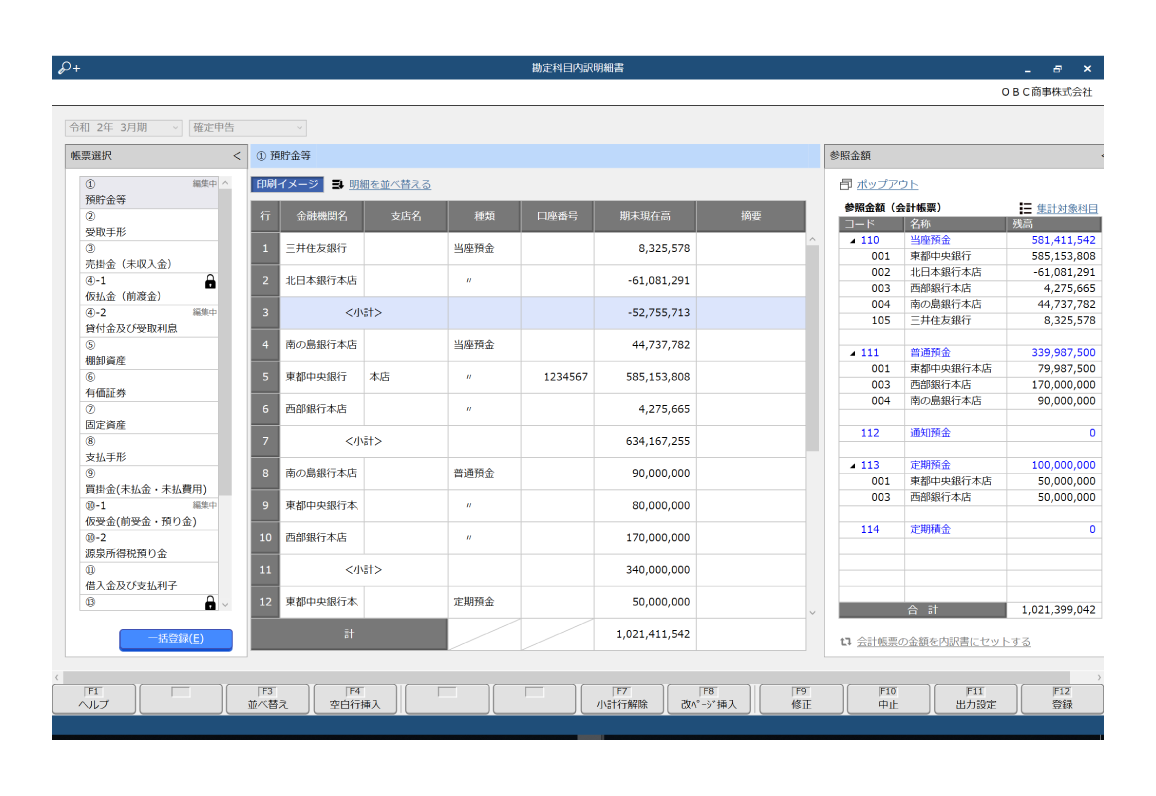Screen dimensions: 1156x796
Task: Click F1 ヘルプ function key button
Action: [x=94, y=699]
